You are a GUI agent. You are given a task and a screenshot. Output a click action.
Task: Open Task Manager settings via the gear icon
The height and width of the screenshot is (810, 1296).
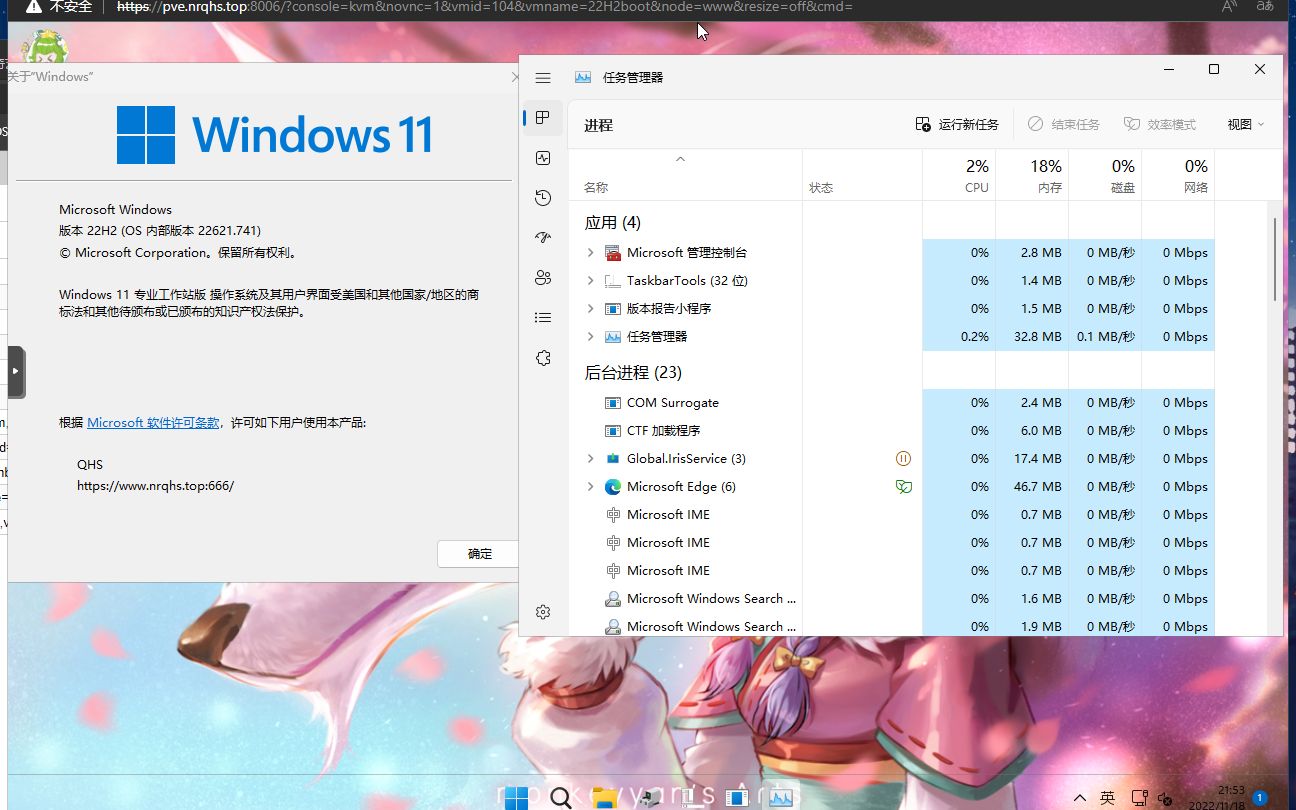(x=542, y=611)
